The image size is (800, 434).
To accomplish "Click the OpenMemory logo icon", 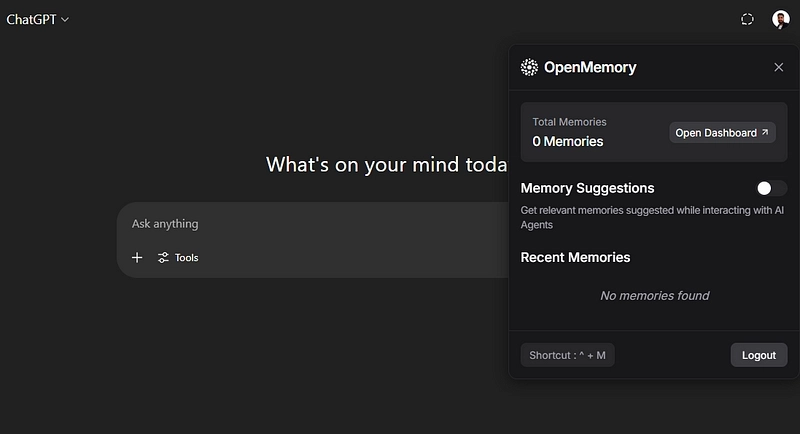I will tap(529, 67).
